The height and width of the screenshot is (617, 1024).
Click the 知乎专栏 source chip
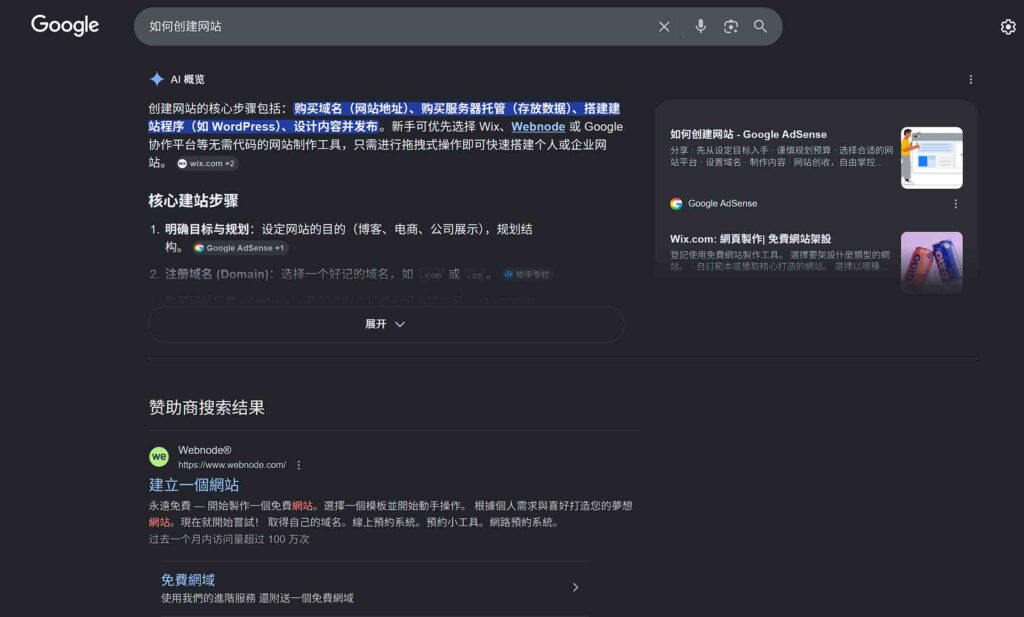point(527,275)
